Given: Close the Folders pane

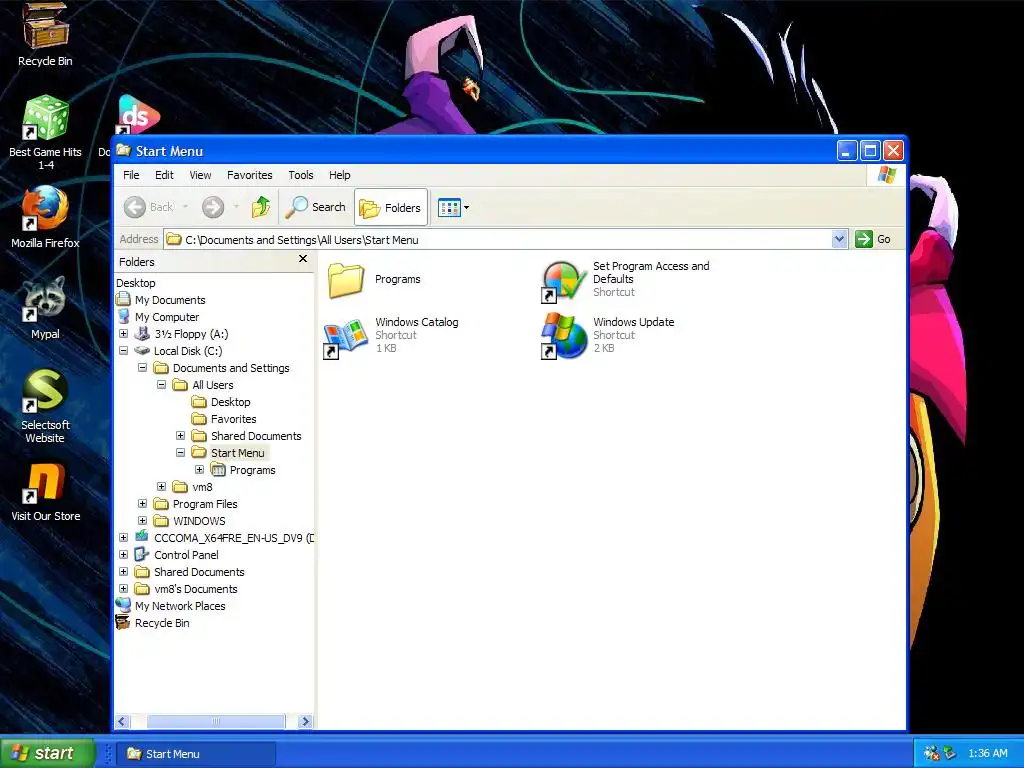Looking at the screenshot, I should tap(303, 259).
